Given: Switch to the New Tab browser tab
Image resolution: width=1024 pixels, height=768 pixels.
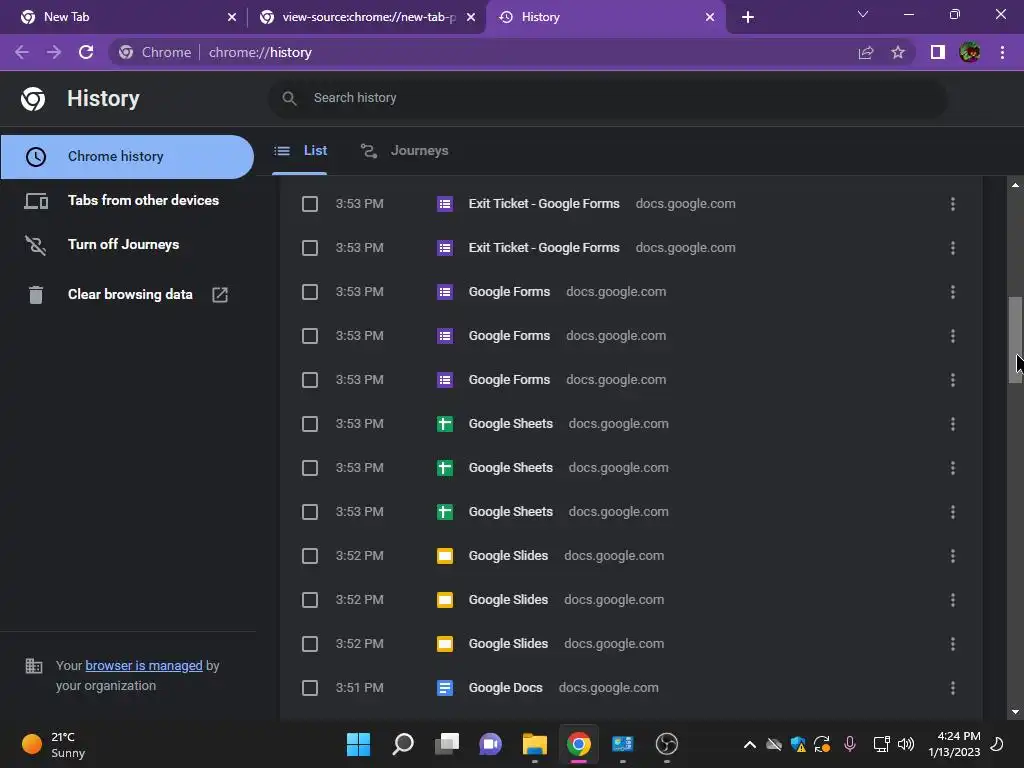Looking at the screenshot, I should point(122,17).
